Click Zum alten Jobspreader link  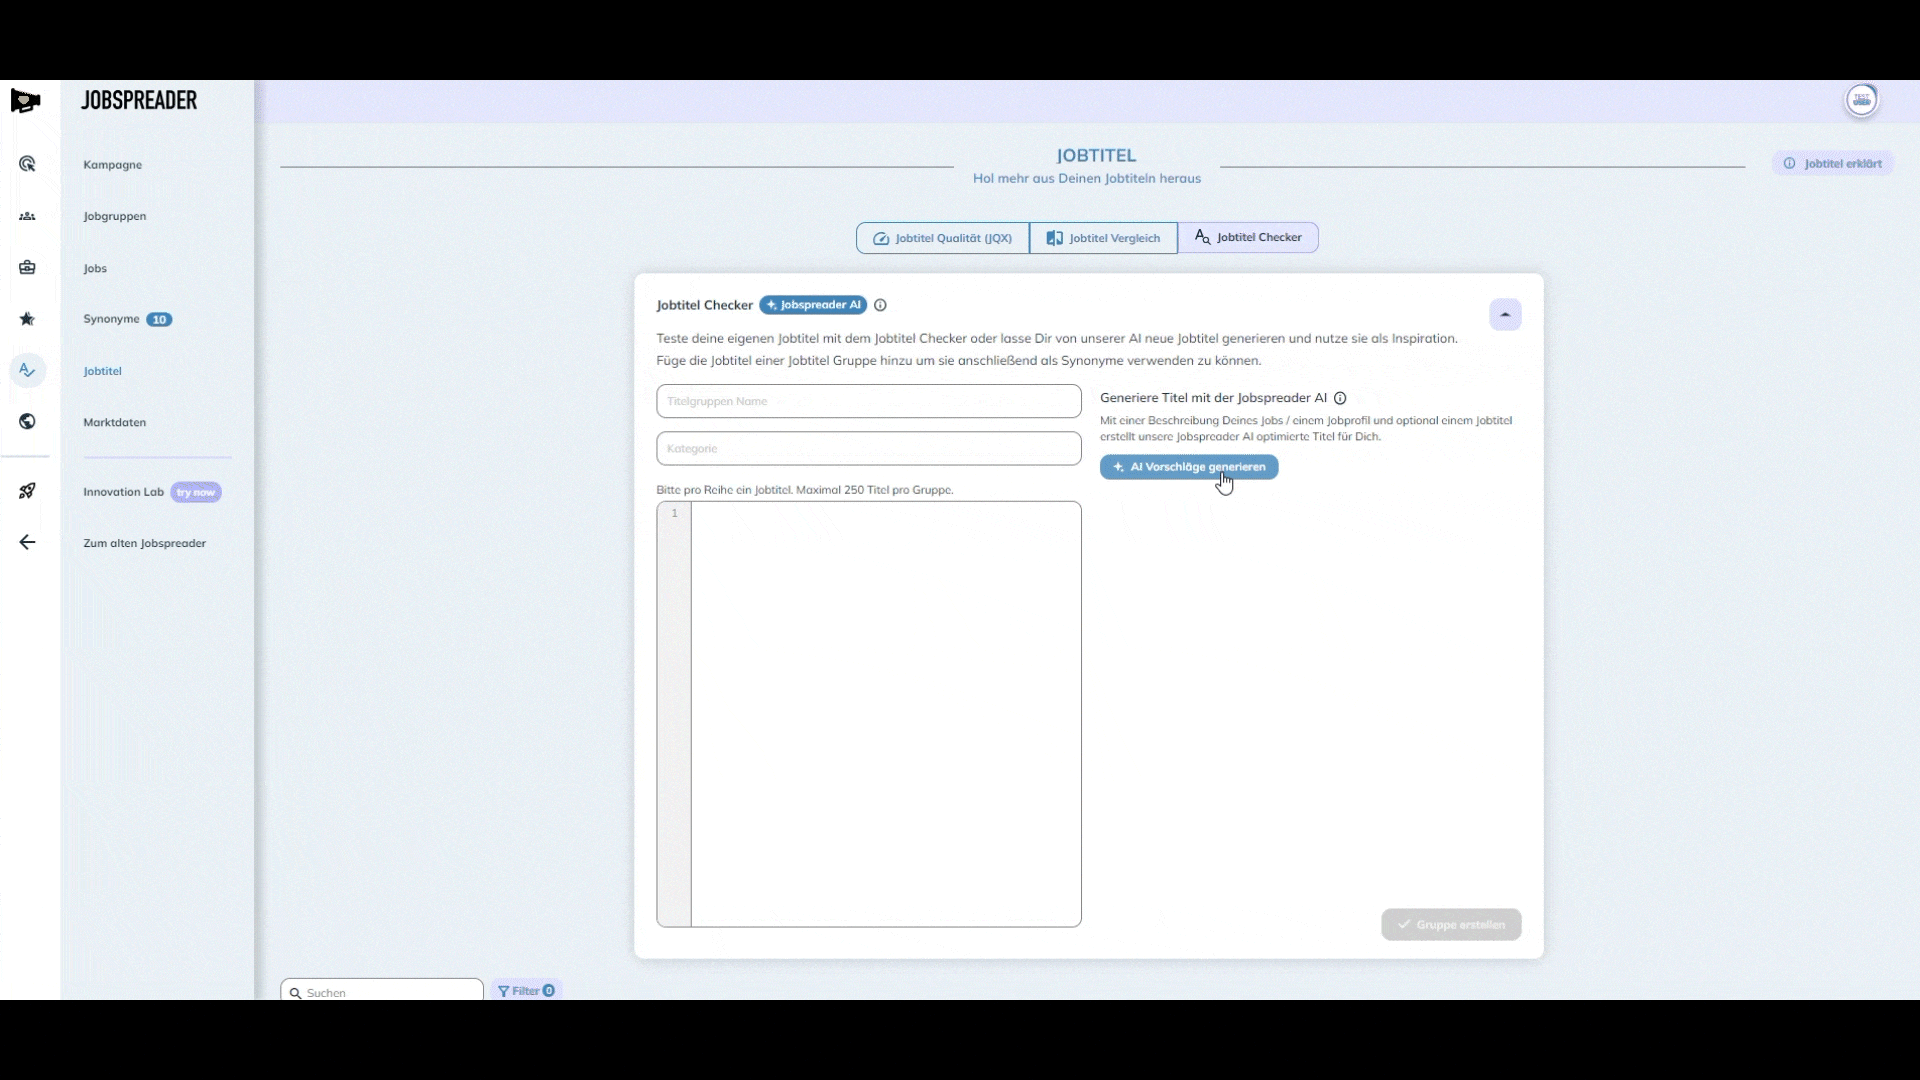pos(145,543)
